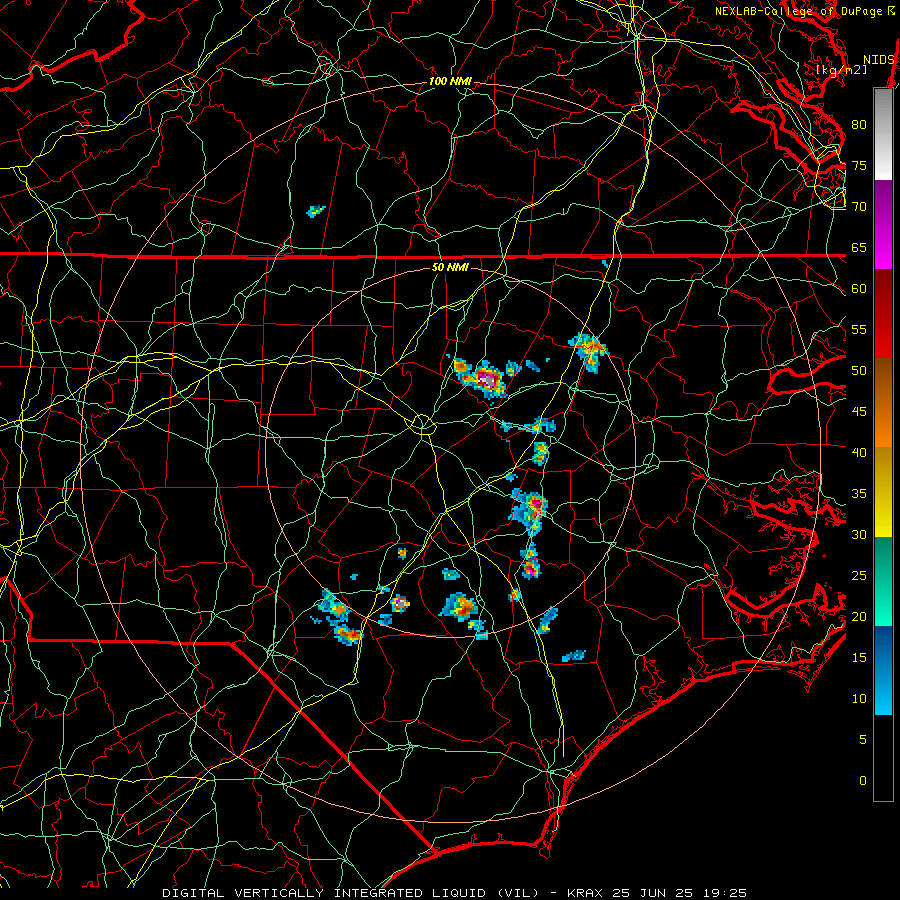Click the 20 value on the color scale
This screenshot has width=900, height=900.
pos(859,616)
